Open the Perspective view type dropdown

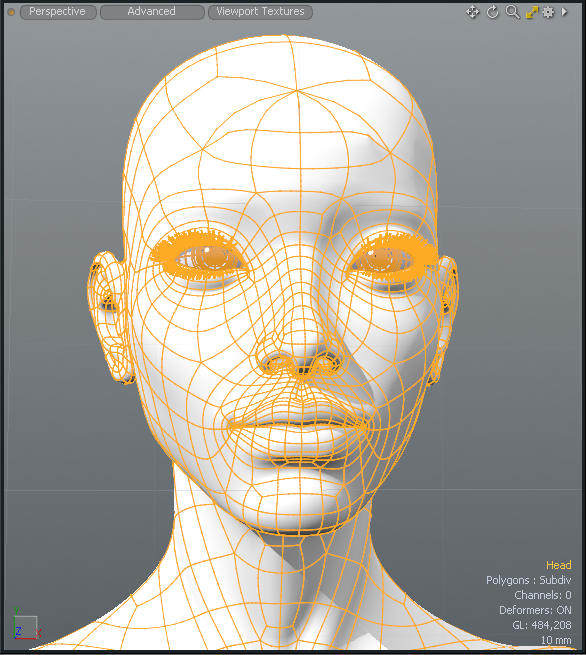click(58, 12)
